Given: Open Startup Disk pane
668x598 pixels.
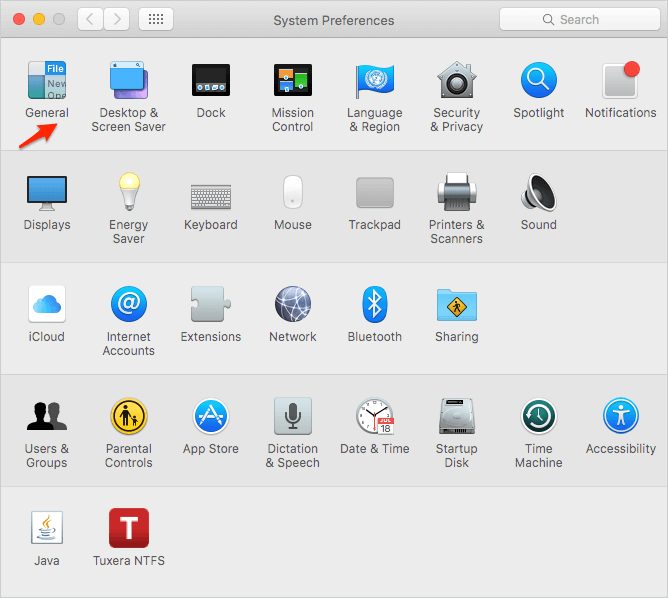Looking at the screenshot, I should pyautogui.click(x=457, y=416).
